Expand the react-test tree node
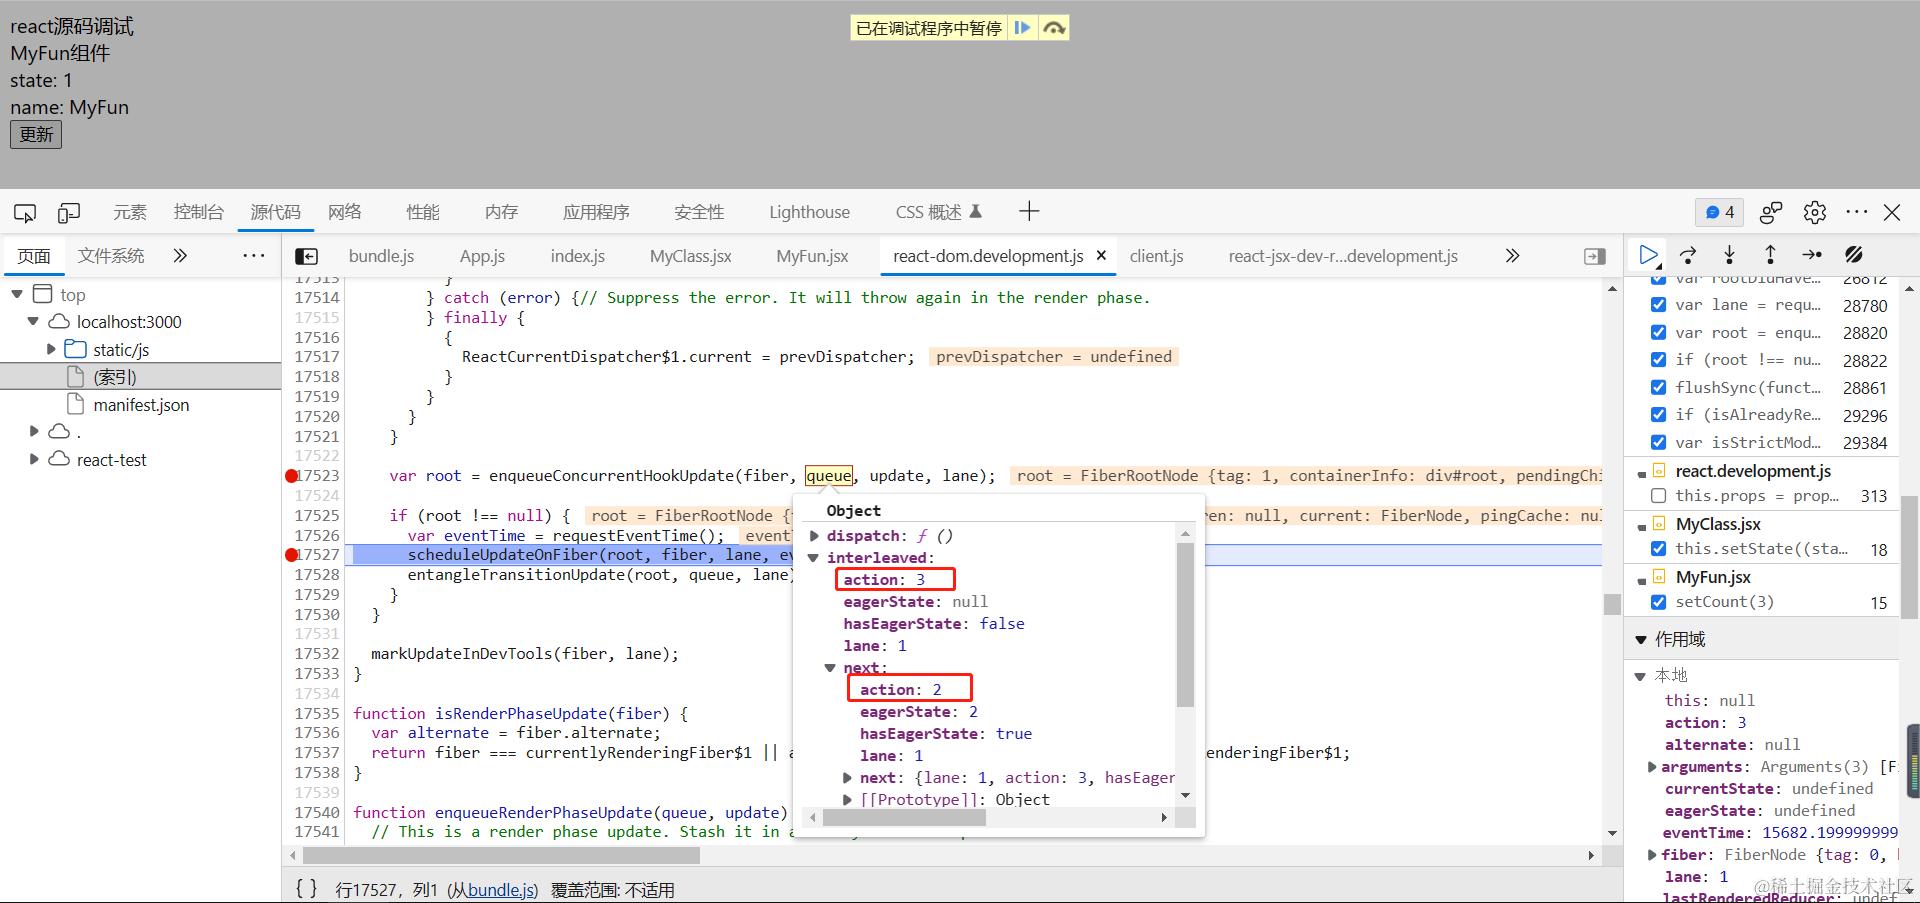Viewport: 1920px width, 903px height. coord(34,459)
